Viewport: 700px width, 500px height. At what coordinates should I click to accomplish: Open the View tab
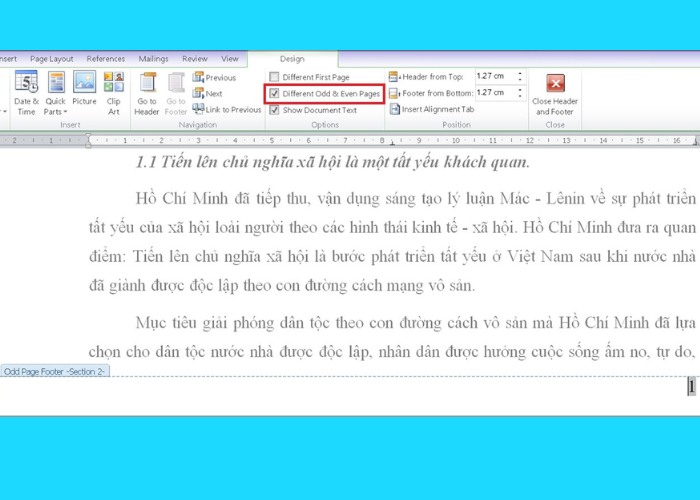click(x=230, y=58)
